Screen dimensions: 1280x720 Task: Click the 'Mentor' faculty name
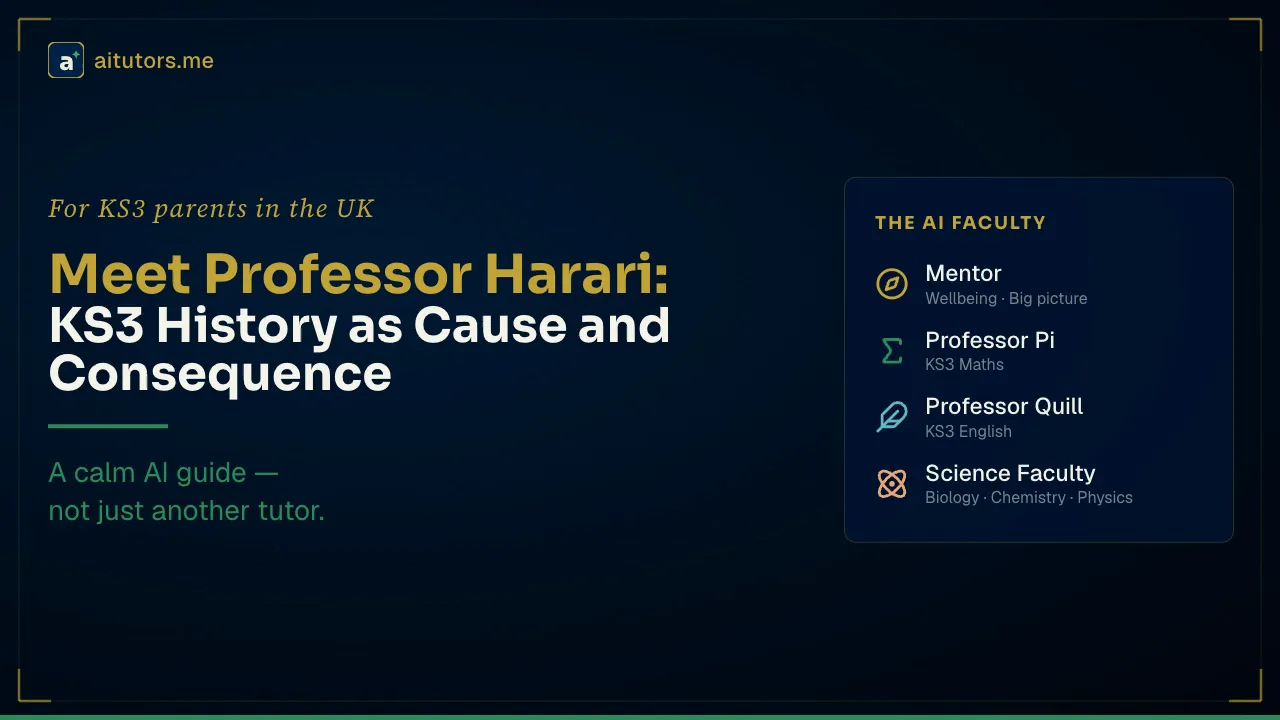963,273
